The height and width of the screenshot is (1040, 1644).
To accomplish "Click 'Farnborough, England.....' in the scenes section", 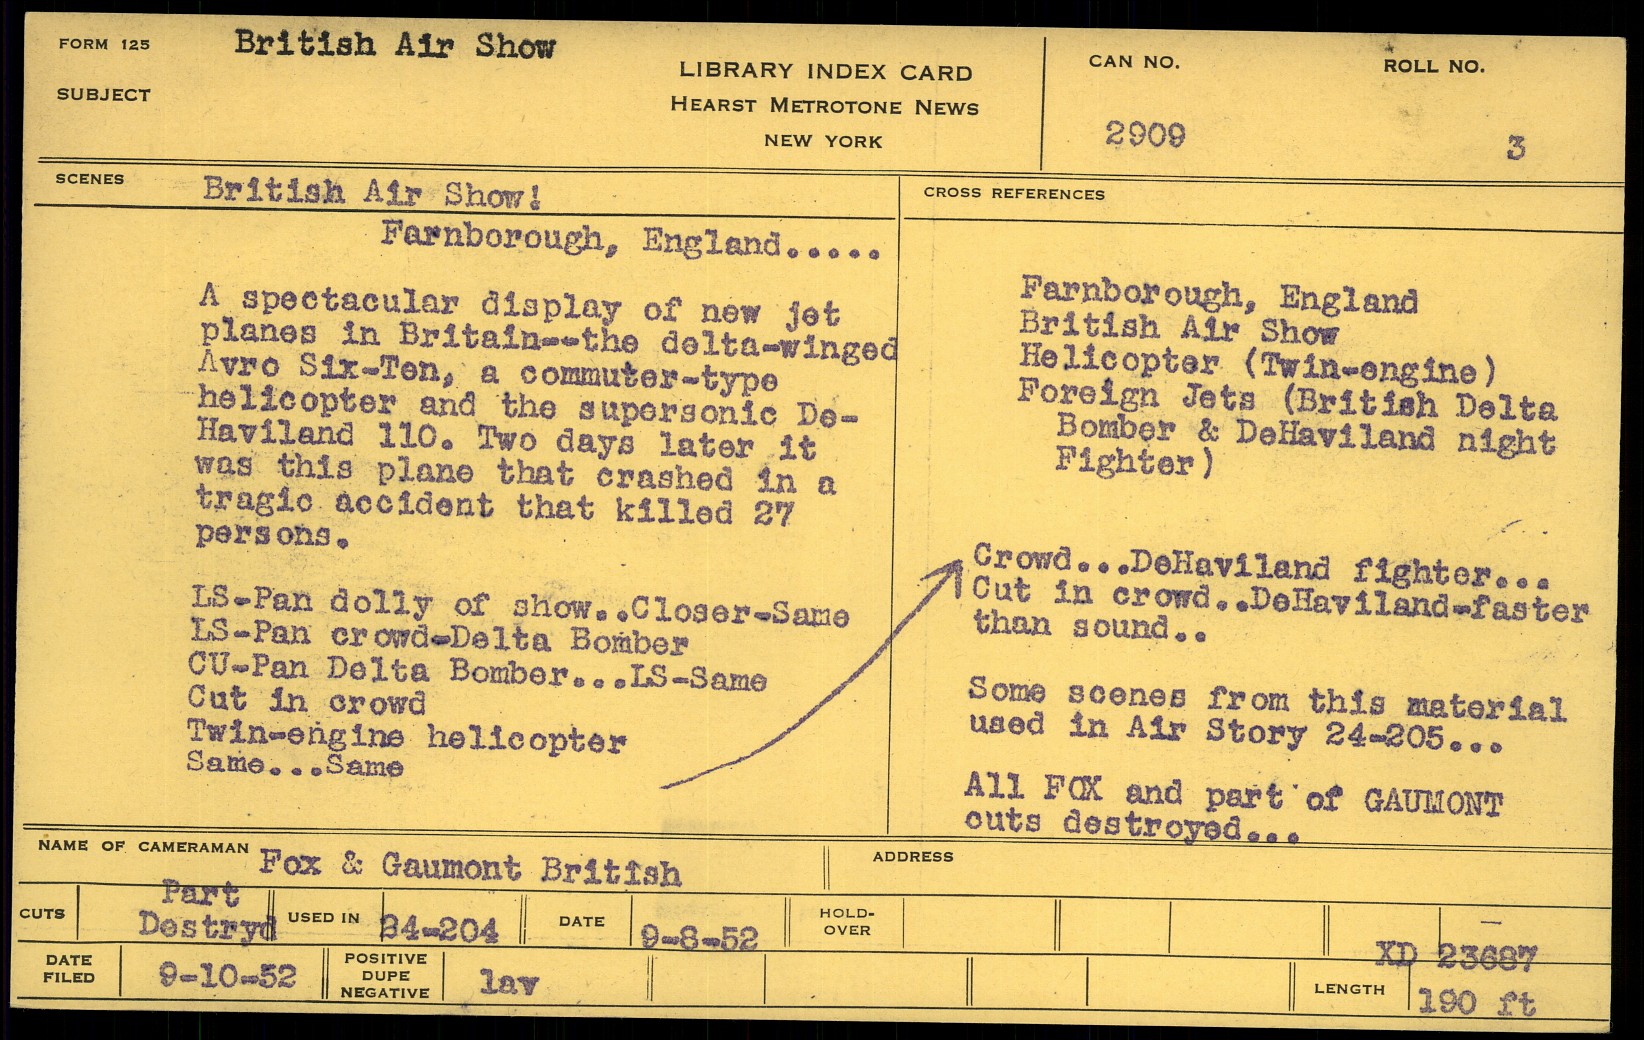I will click(x=630, y=241).
